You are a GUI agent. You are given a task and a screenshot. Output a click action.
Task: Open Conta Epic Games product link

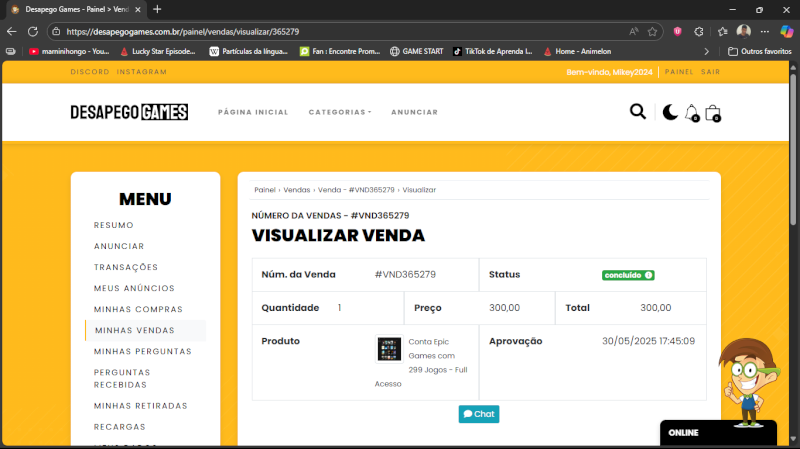pyautogui.click(x=421, y=362)
